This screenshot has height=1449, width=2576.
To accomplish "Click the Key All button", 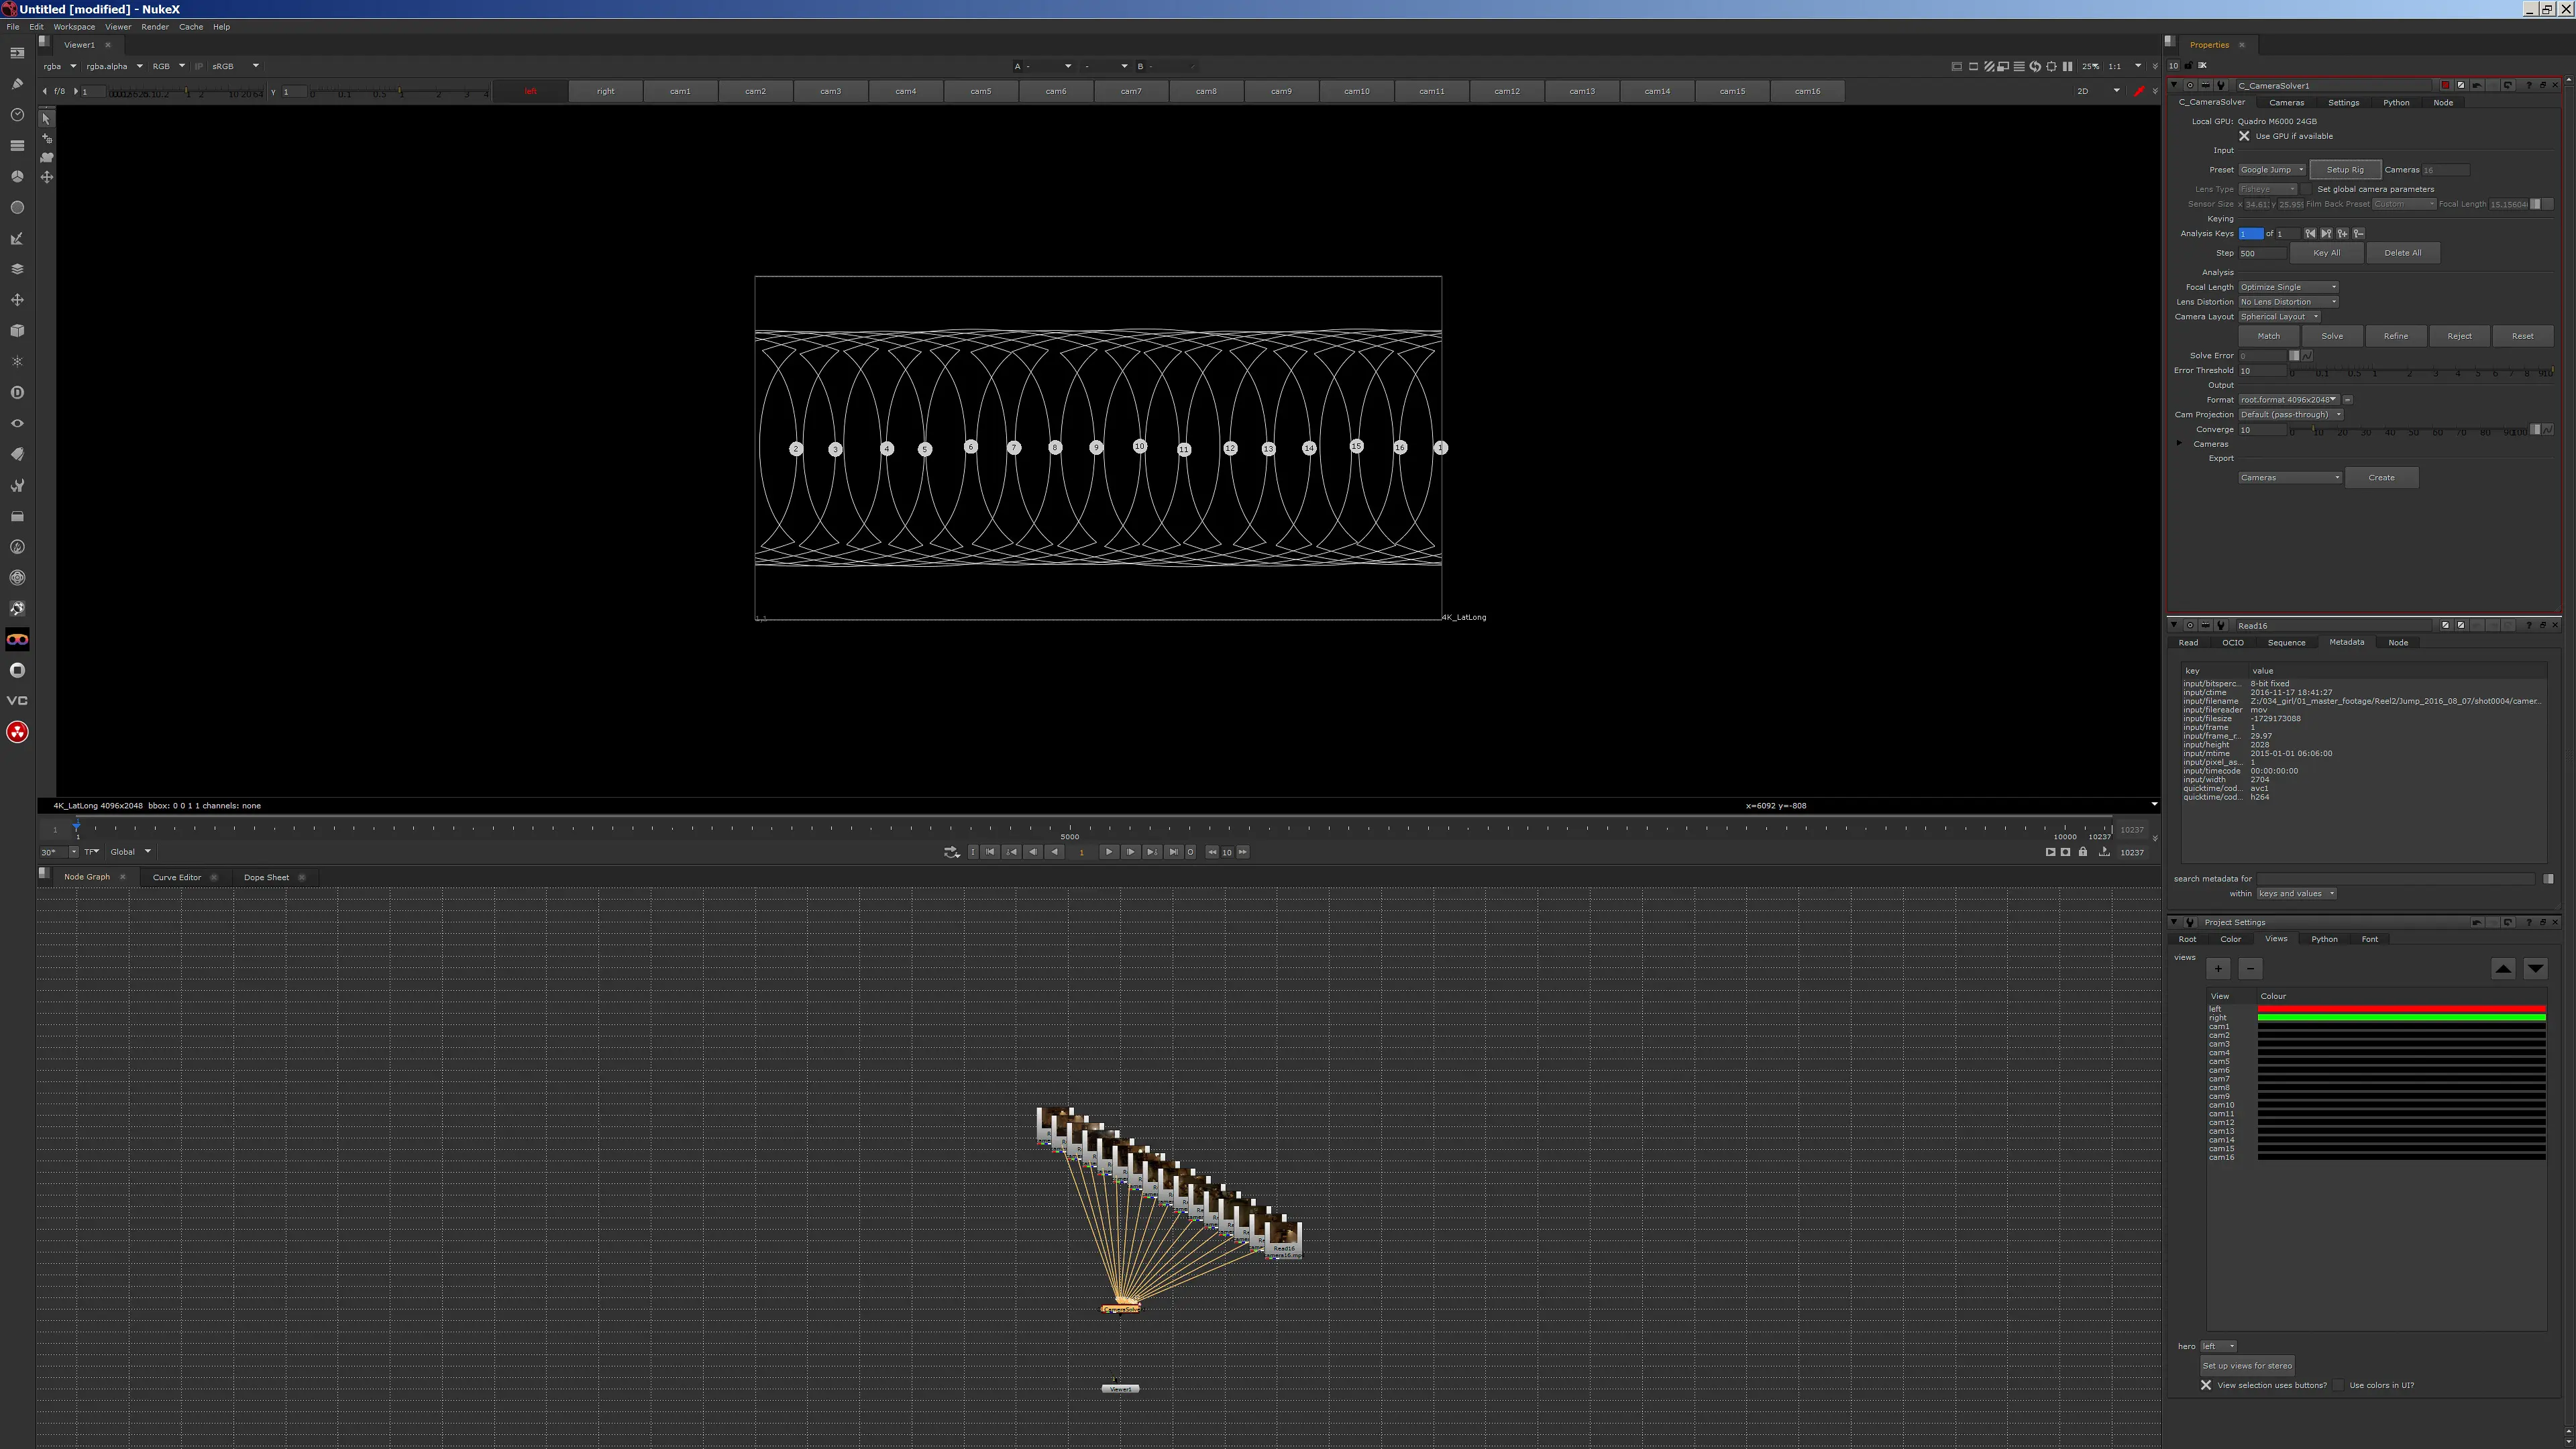I will [2326, 253].
